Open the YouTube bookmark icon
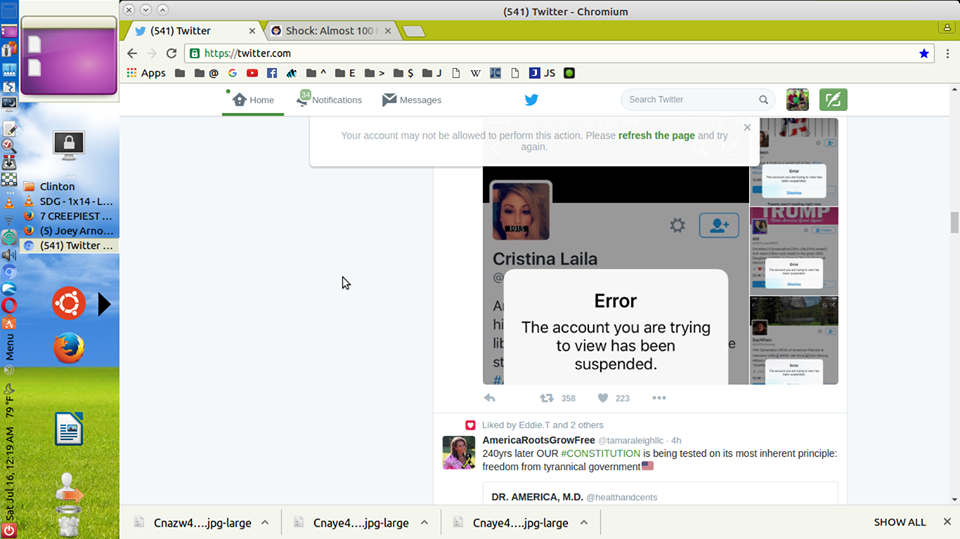The width and height of the screenshot is (960, 539). [252, 73]
